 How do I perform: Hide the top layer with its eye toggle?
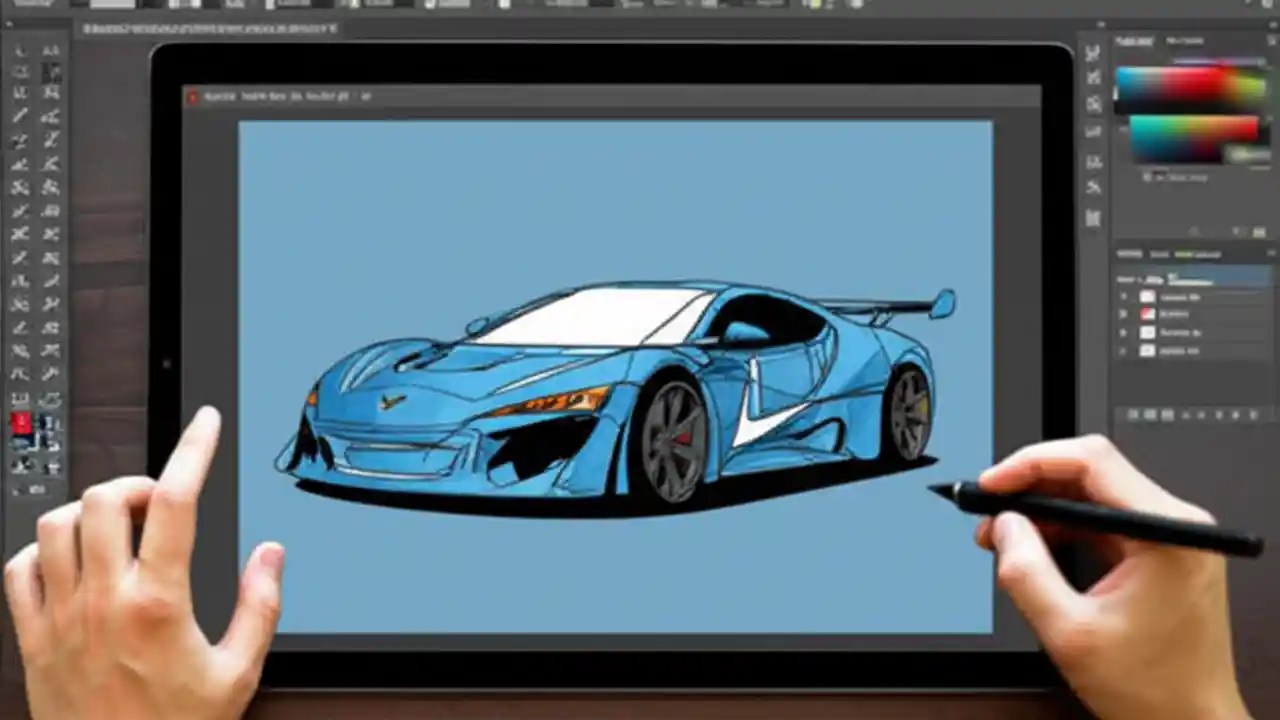point(1123,297)
